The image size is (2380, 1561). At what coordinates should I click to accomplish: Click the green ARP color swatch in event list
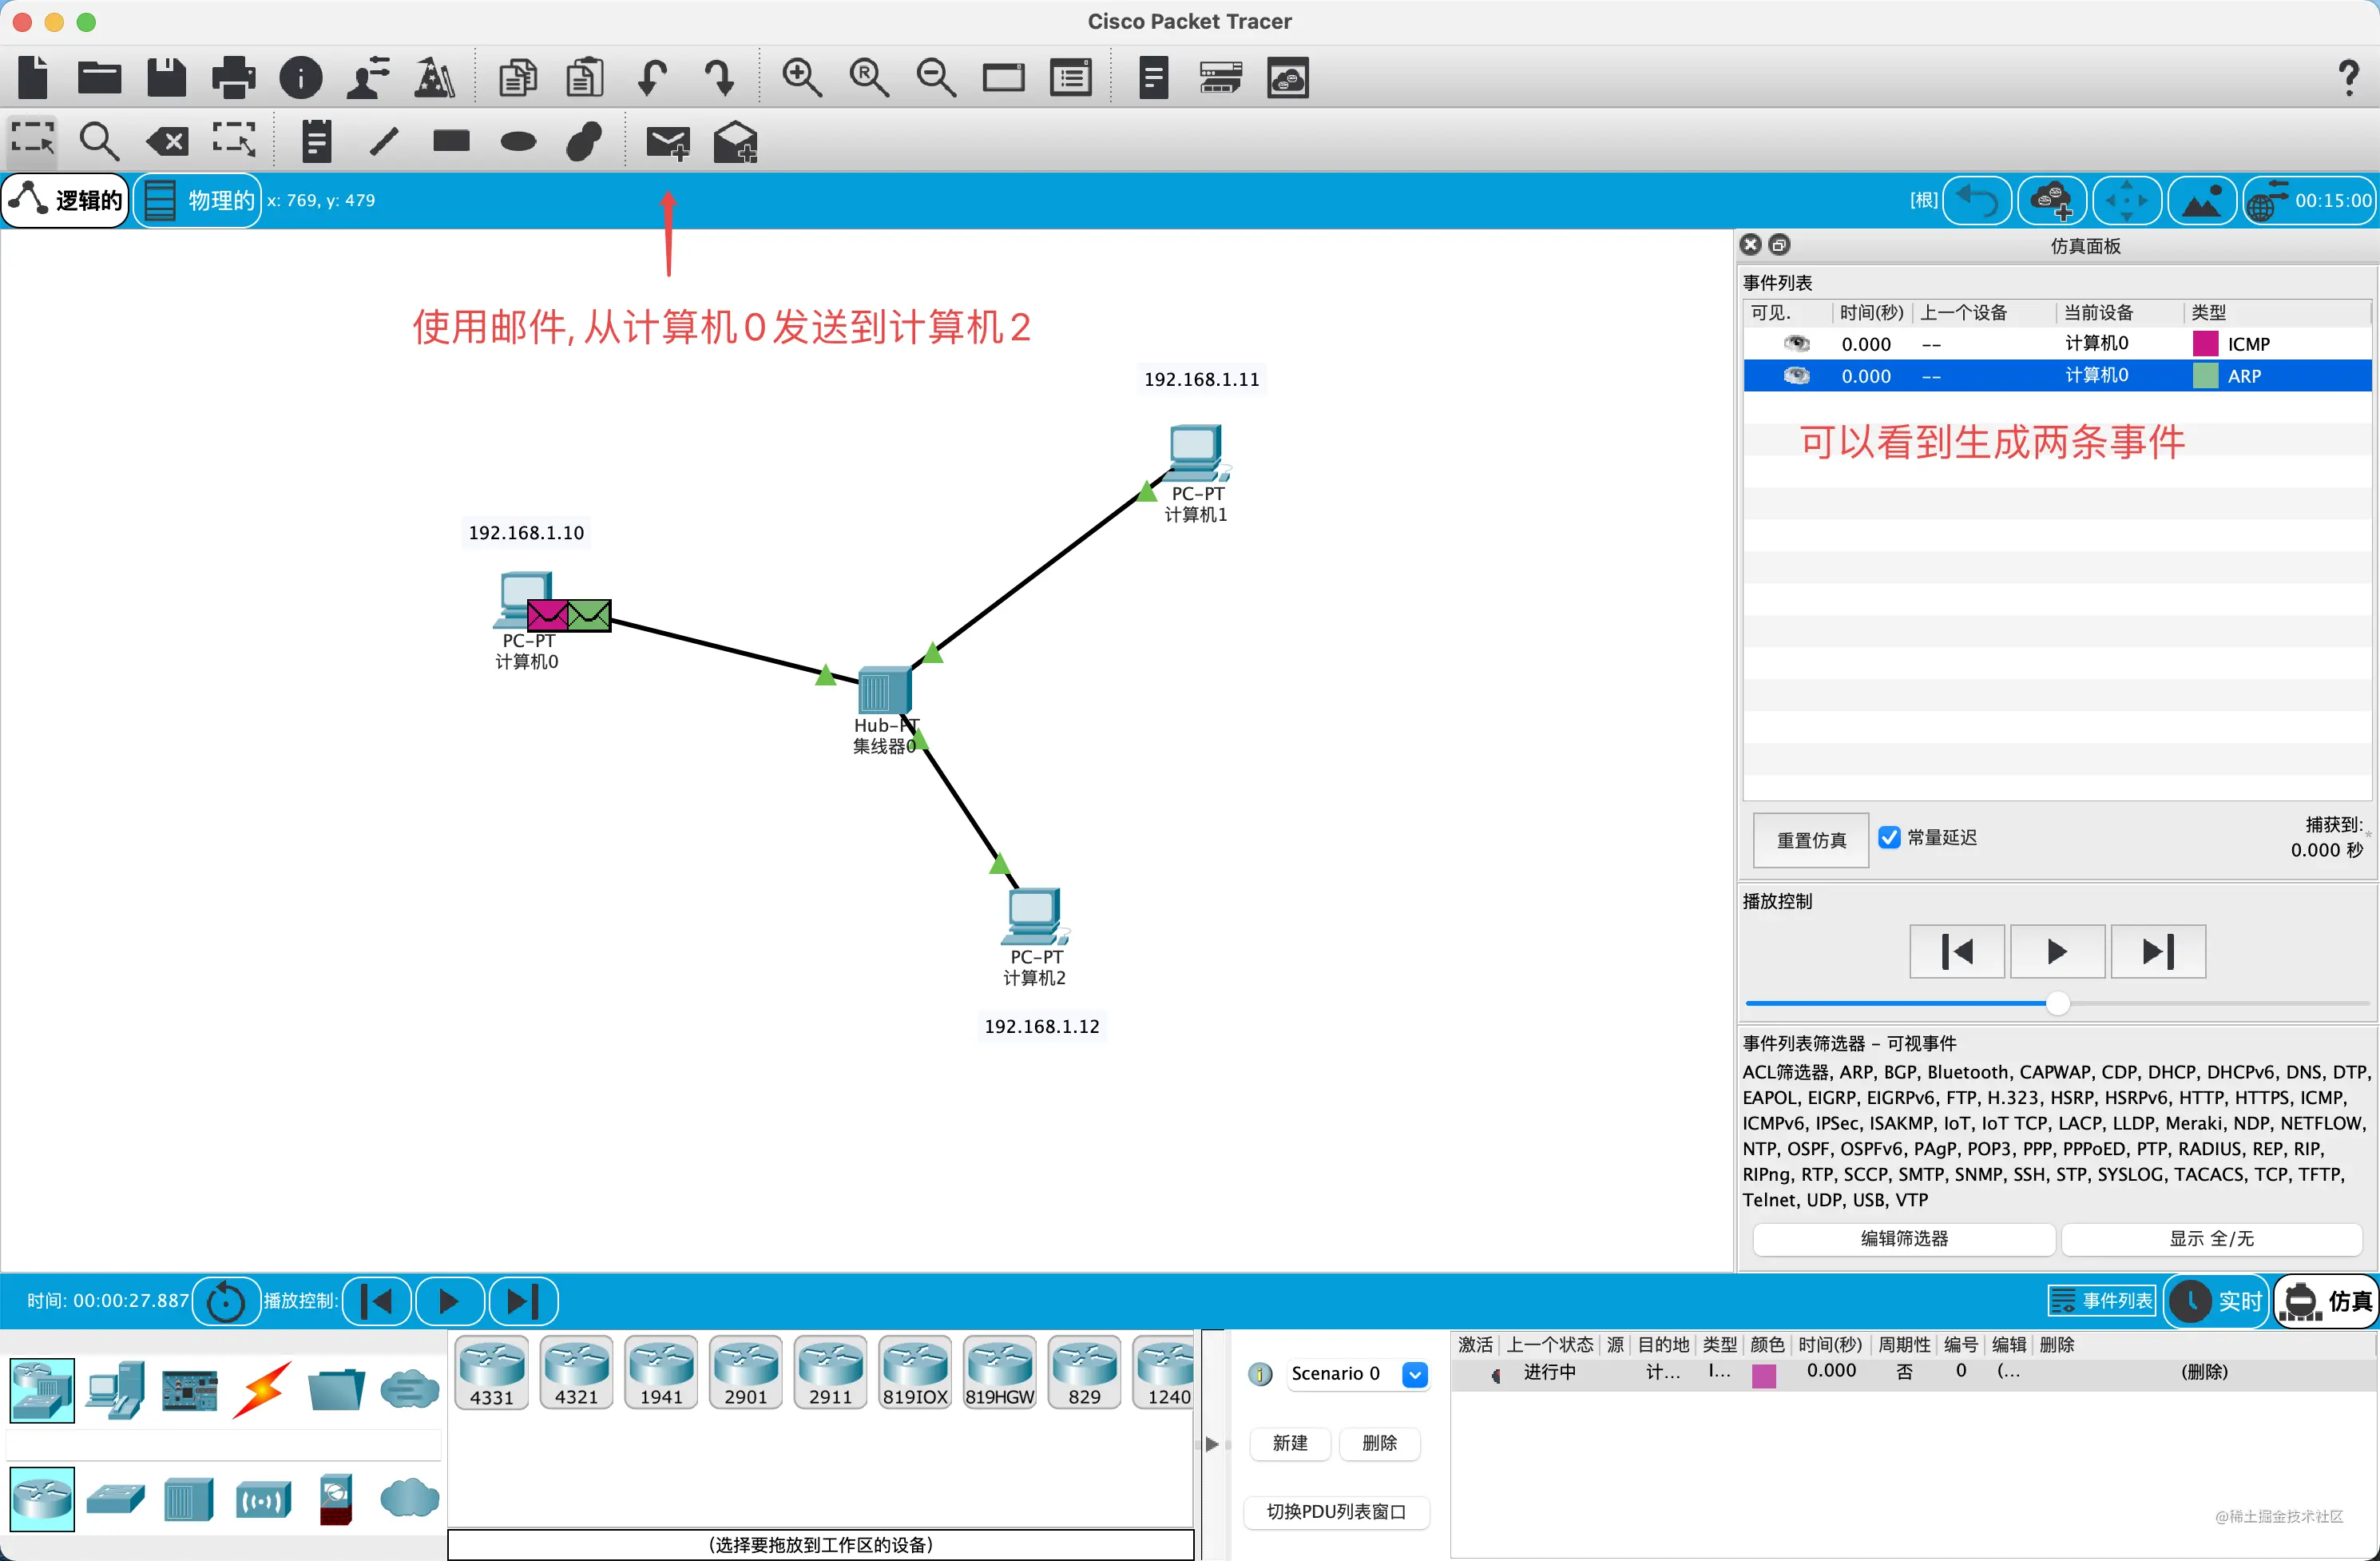pos(2205,376)
